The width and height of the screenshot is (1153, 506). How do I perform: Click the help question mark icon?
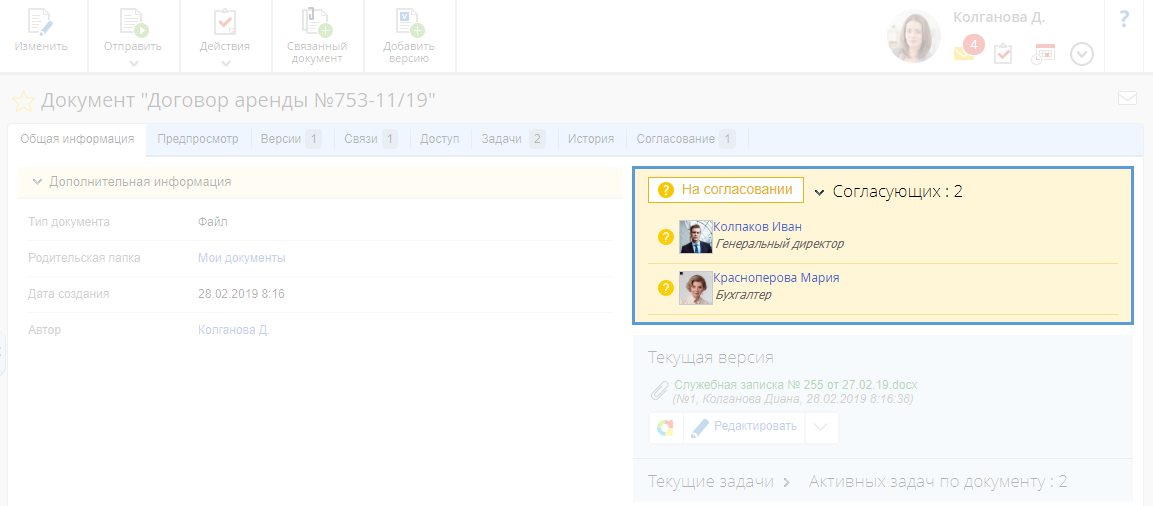(x=1124, y=19)
